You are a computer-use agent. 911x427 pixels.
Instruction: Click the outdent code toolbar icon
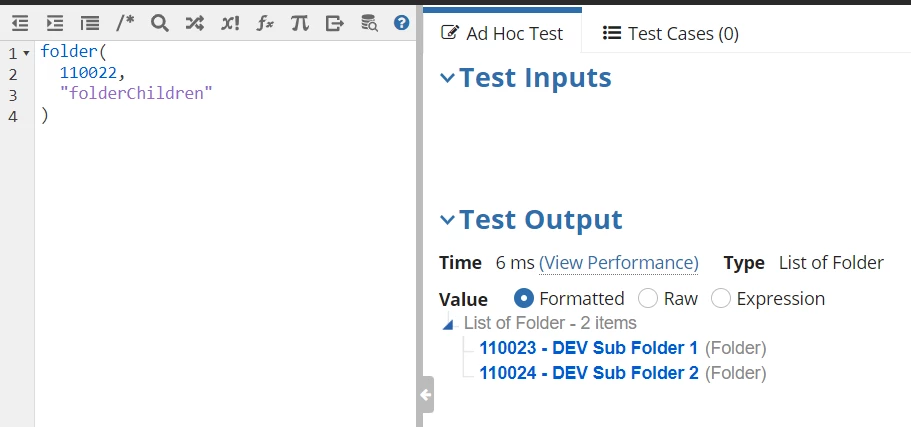click(20, 23)
